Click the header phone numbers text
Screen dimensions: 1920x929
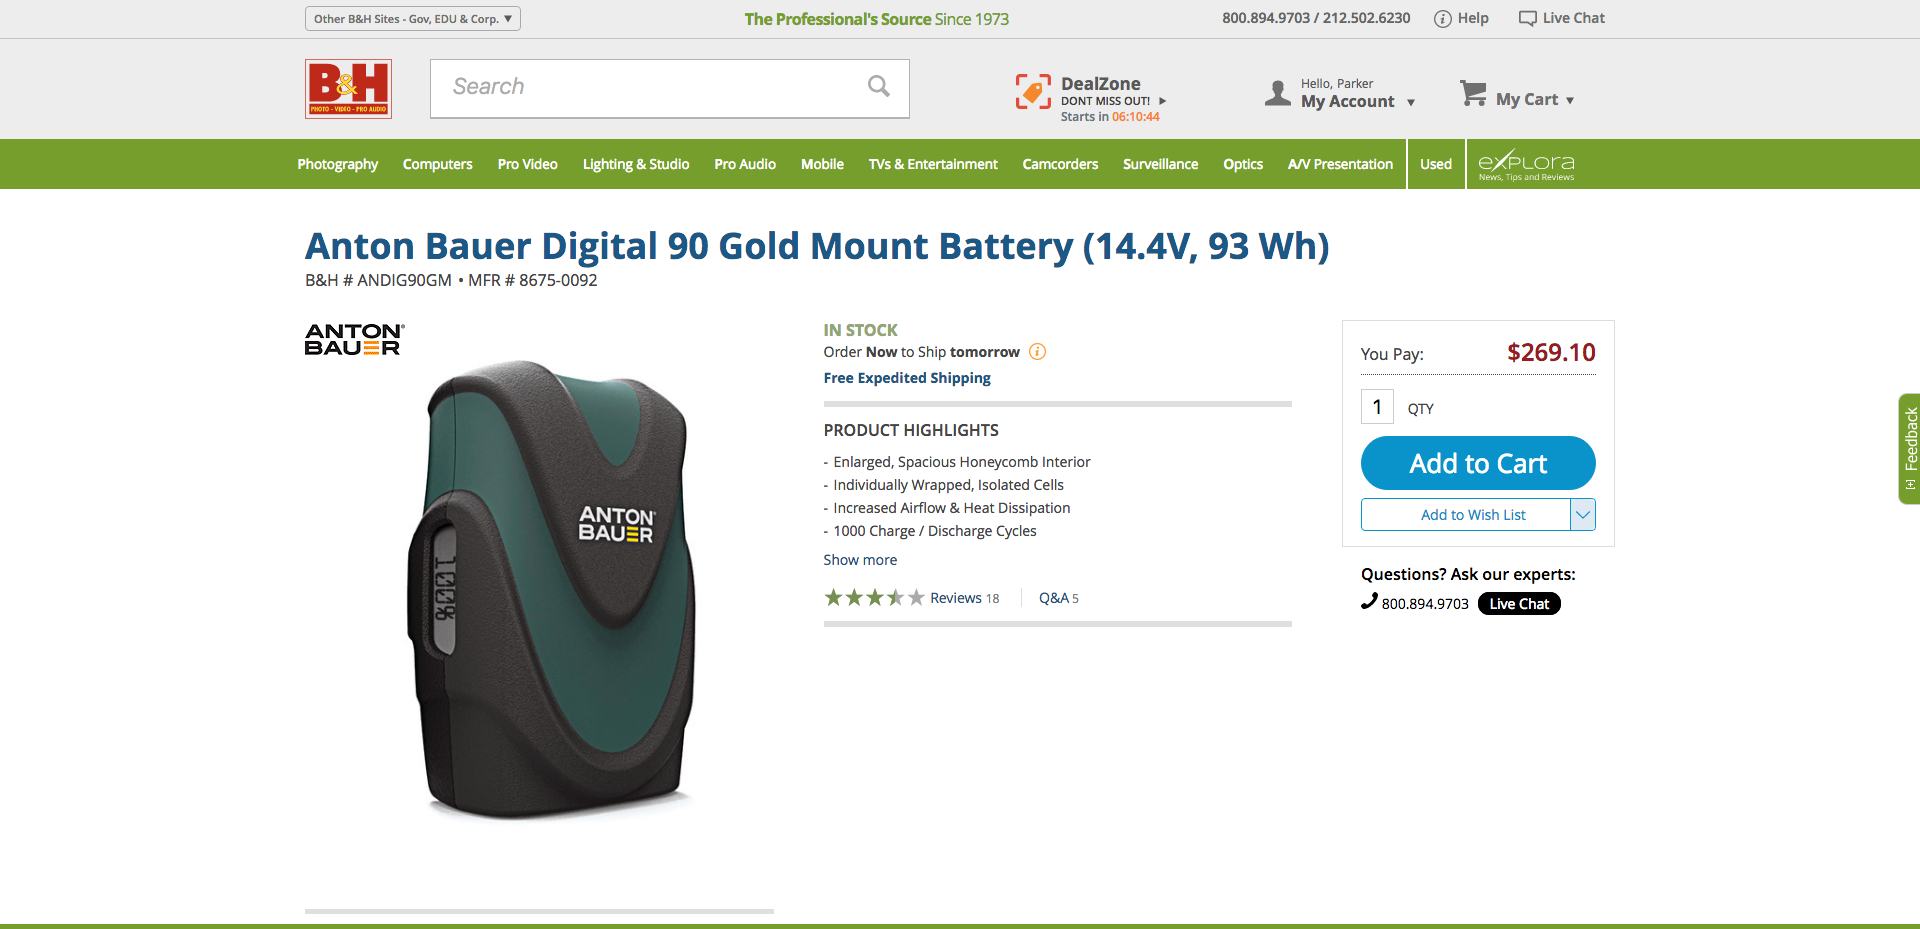coord(1316,18)
